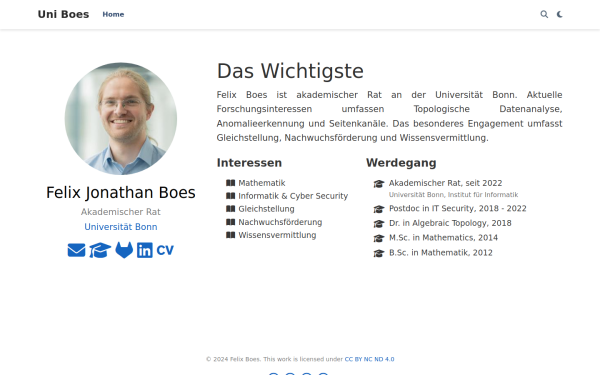Toggle dark mode moon icon
Image resolution: width=600 pixels, height=375 pixels.
point(559,14)
